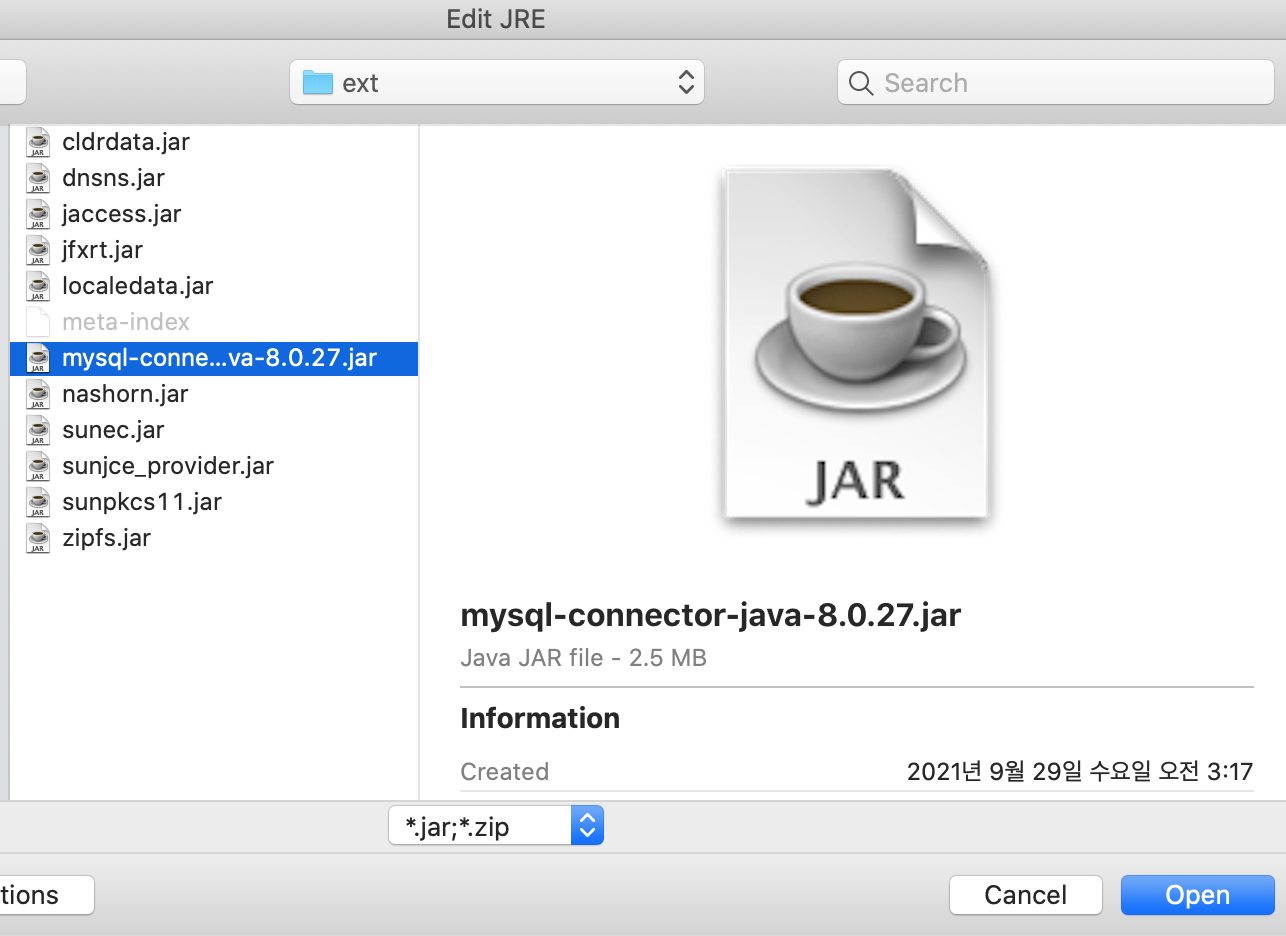Click the Java JAR file - 2.5 MB text

click(583, 657)
